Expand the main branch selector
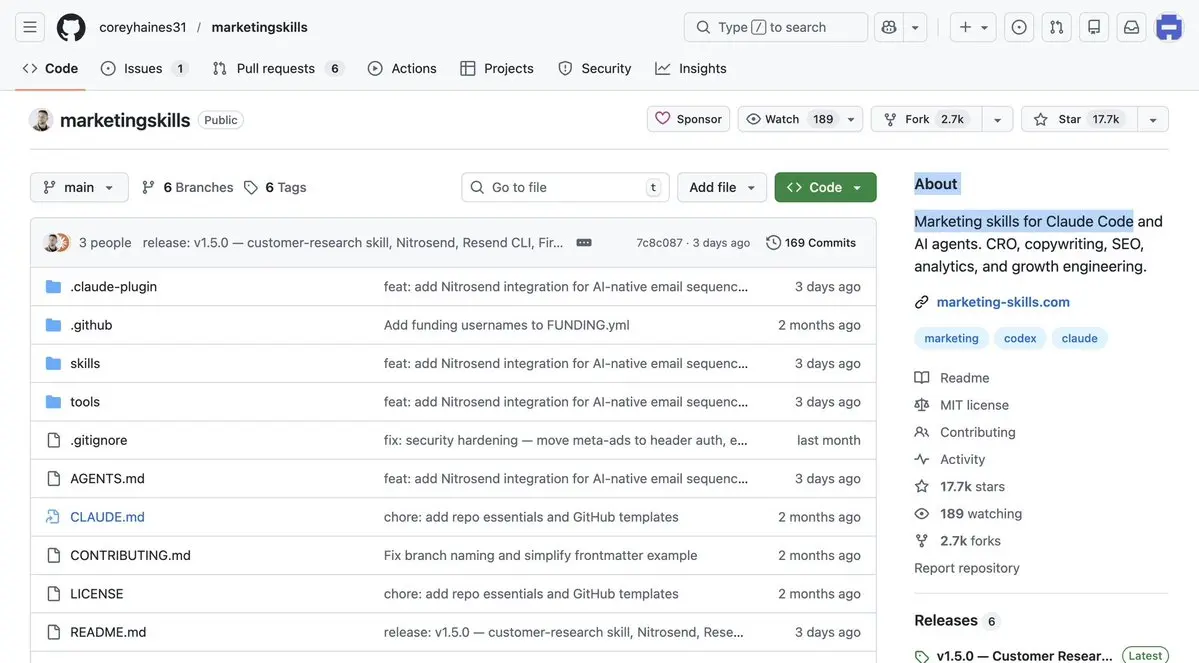 tap(79, 187)
